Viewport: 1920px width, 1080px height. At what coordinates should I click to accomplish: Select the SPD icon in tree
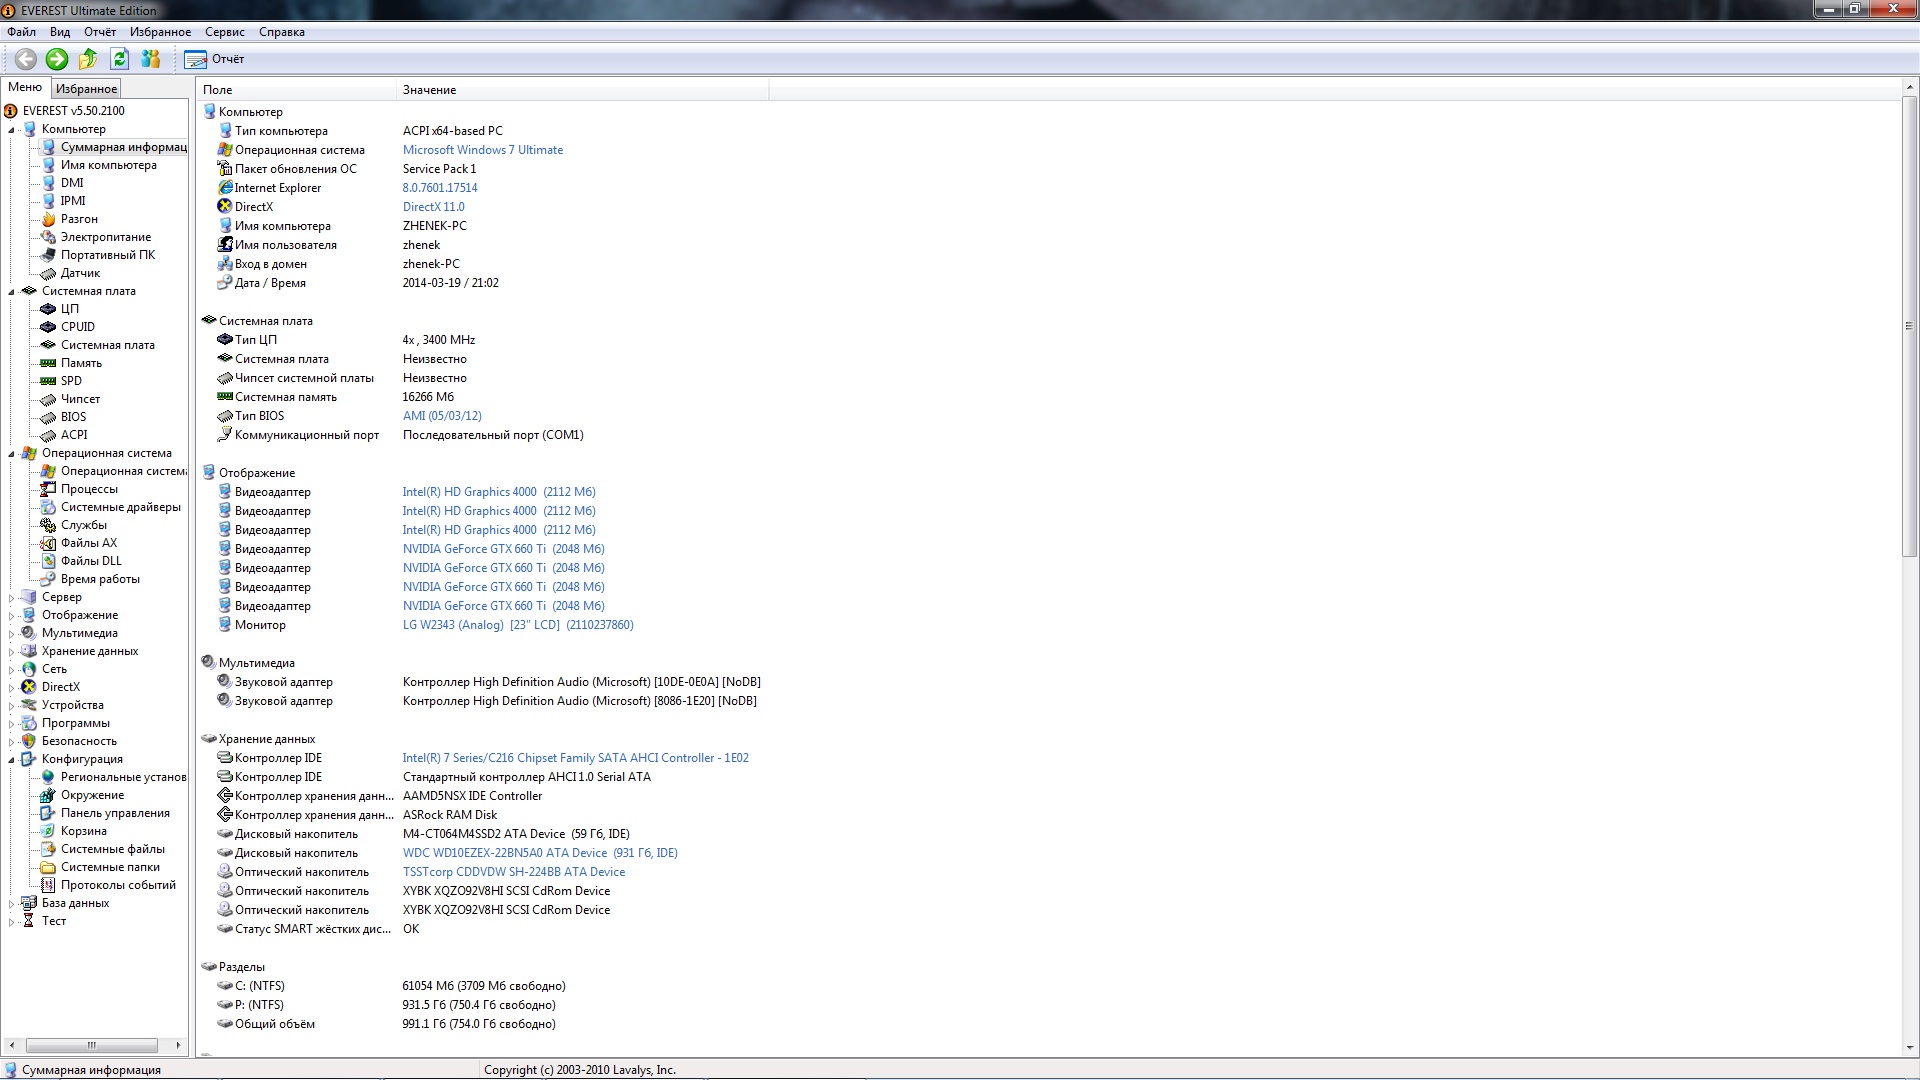point(48,381)
